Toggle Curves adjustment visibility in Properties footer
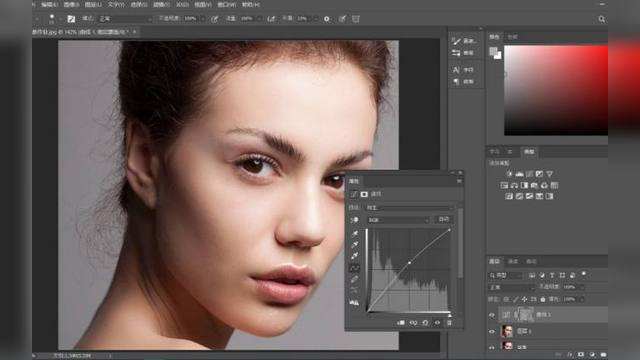Image resolution: width=640 pixels, height=360 pixels. coord(437,323)
